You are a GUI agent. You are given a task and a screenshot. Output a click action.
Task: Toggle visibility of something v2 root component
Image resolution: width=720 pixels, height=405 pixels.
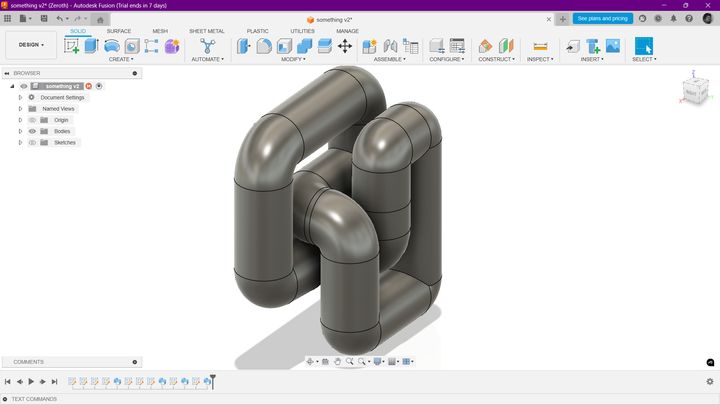[23, 86]
